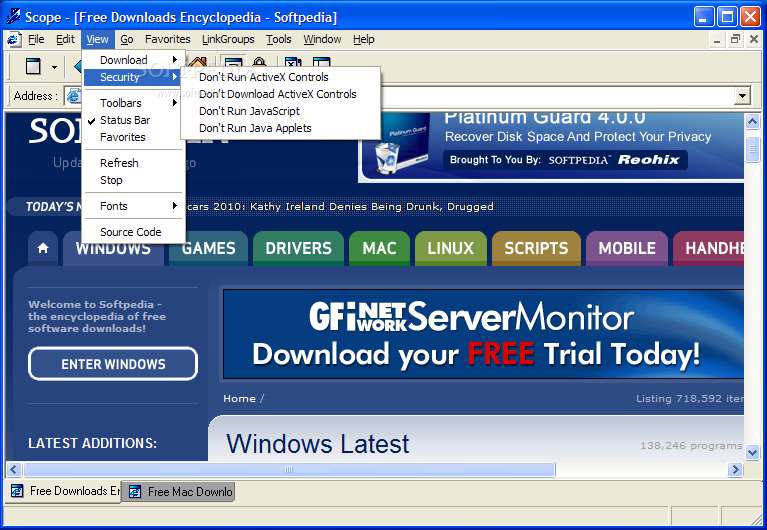Click the Address field text box
This screenshot has height=530, width=767.
[408, 96]
